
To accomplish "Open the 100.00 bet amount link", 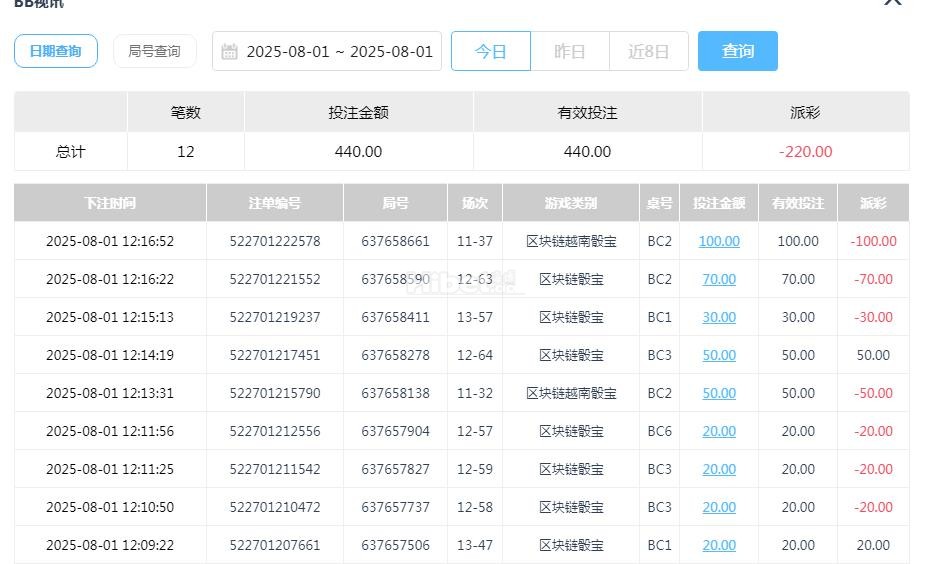I will (x=719, y=241).
